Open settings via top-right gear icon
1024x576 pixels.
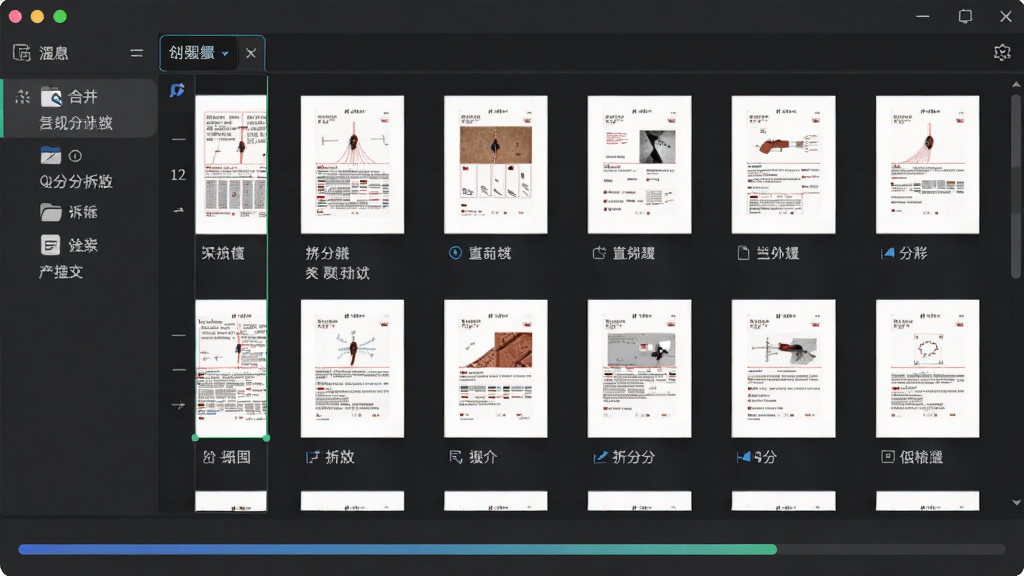tap(1002, 52)
